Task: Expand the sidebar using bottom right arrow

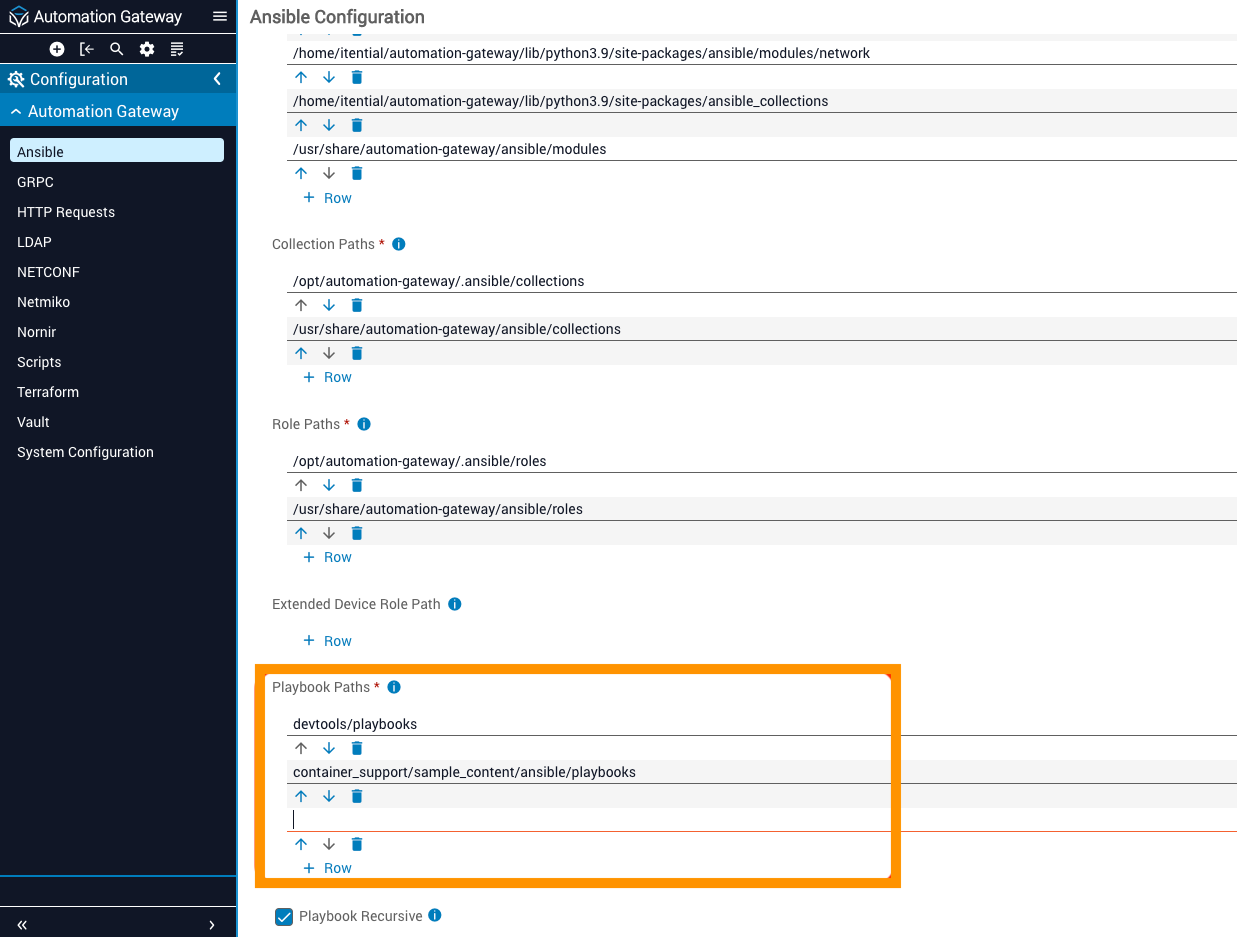Action: pos(212,925)
